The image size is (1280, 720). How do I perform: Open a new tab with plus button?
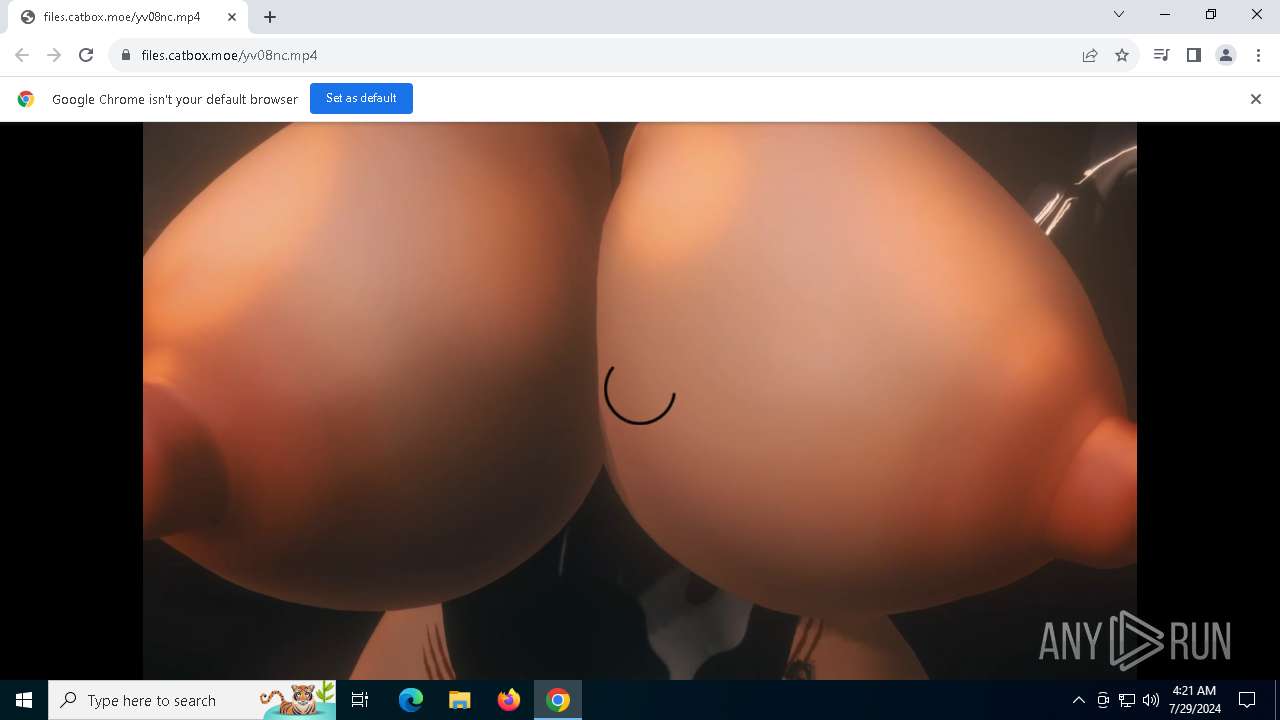tap(270, 17)
